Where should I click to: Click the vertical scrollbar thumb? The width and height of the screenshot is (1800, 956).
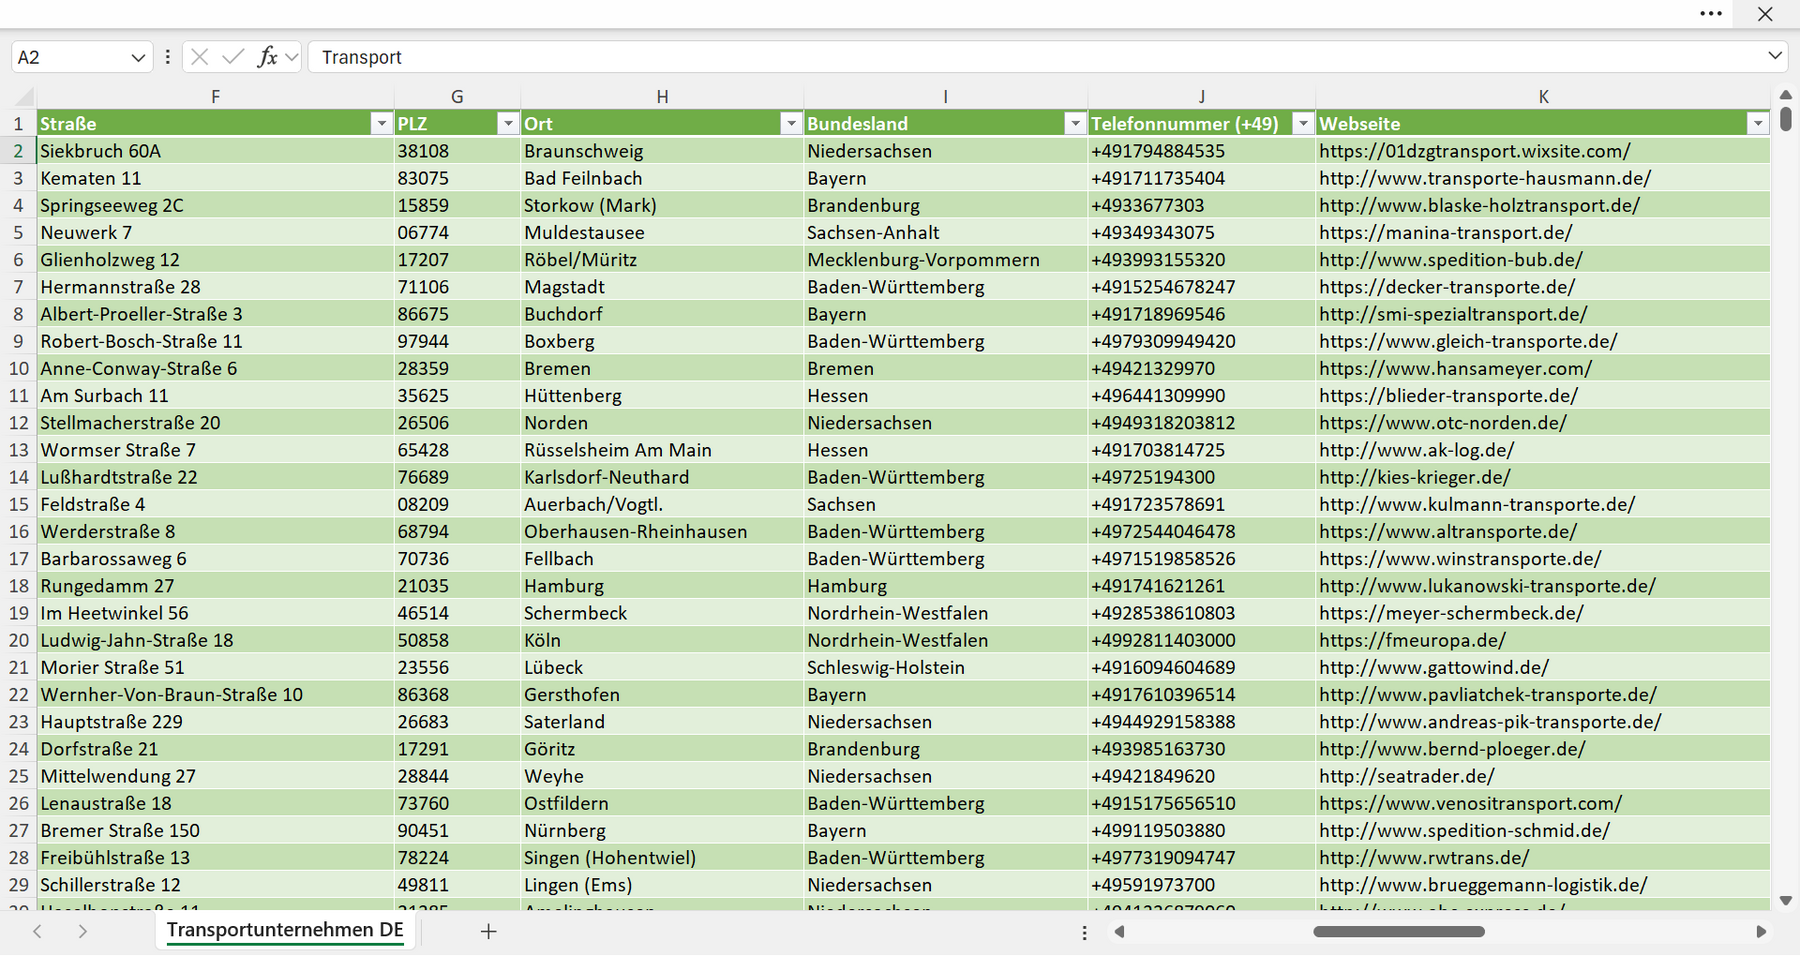click(1786, 119)
